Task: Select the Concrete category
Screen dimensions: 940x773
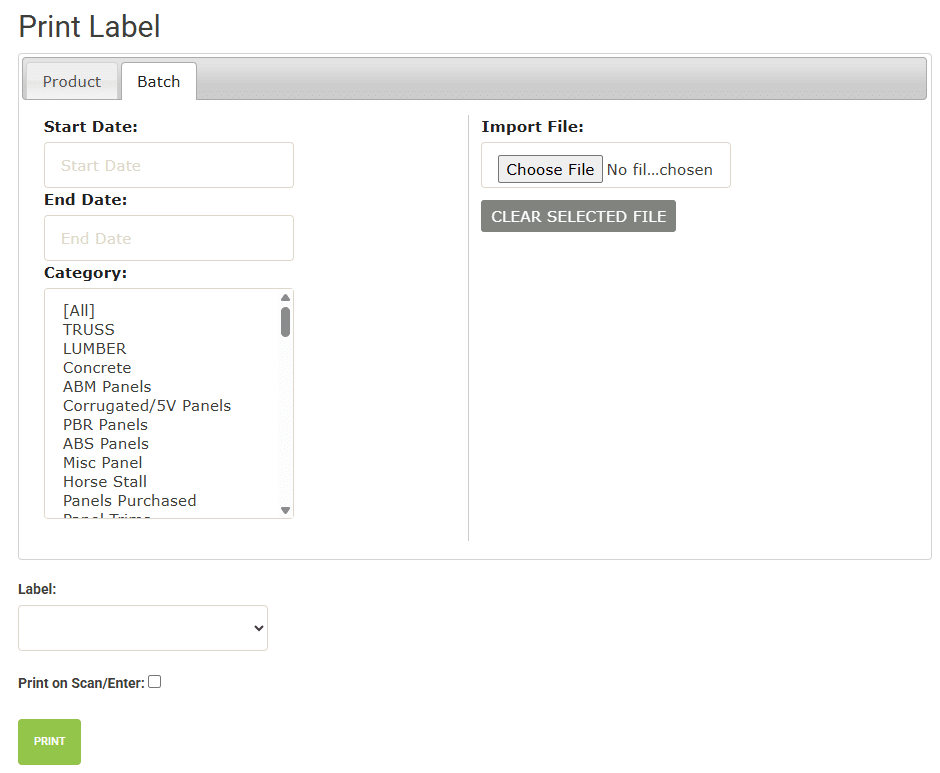Action: (x=97, y=367)
